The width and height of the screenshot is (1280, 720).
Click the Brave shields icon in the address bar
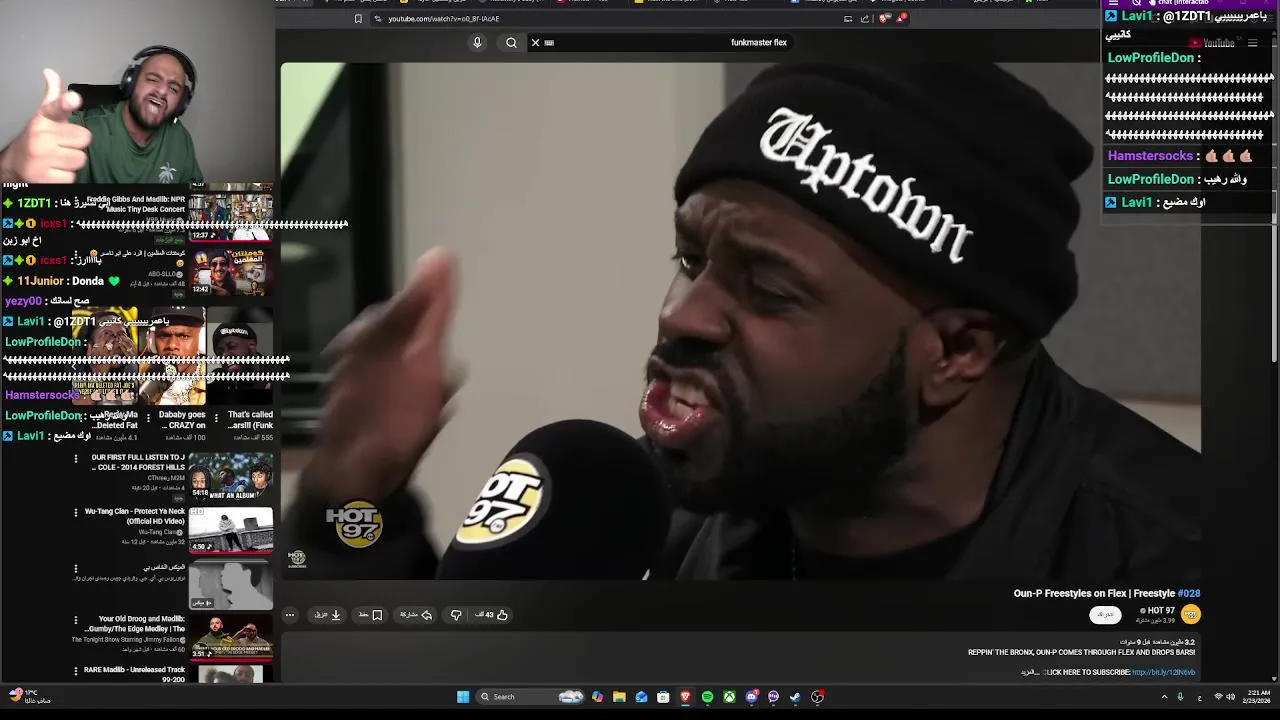(884, 19)
